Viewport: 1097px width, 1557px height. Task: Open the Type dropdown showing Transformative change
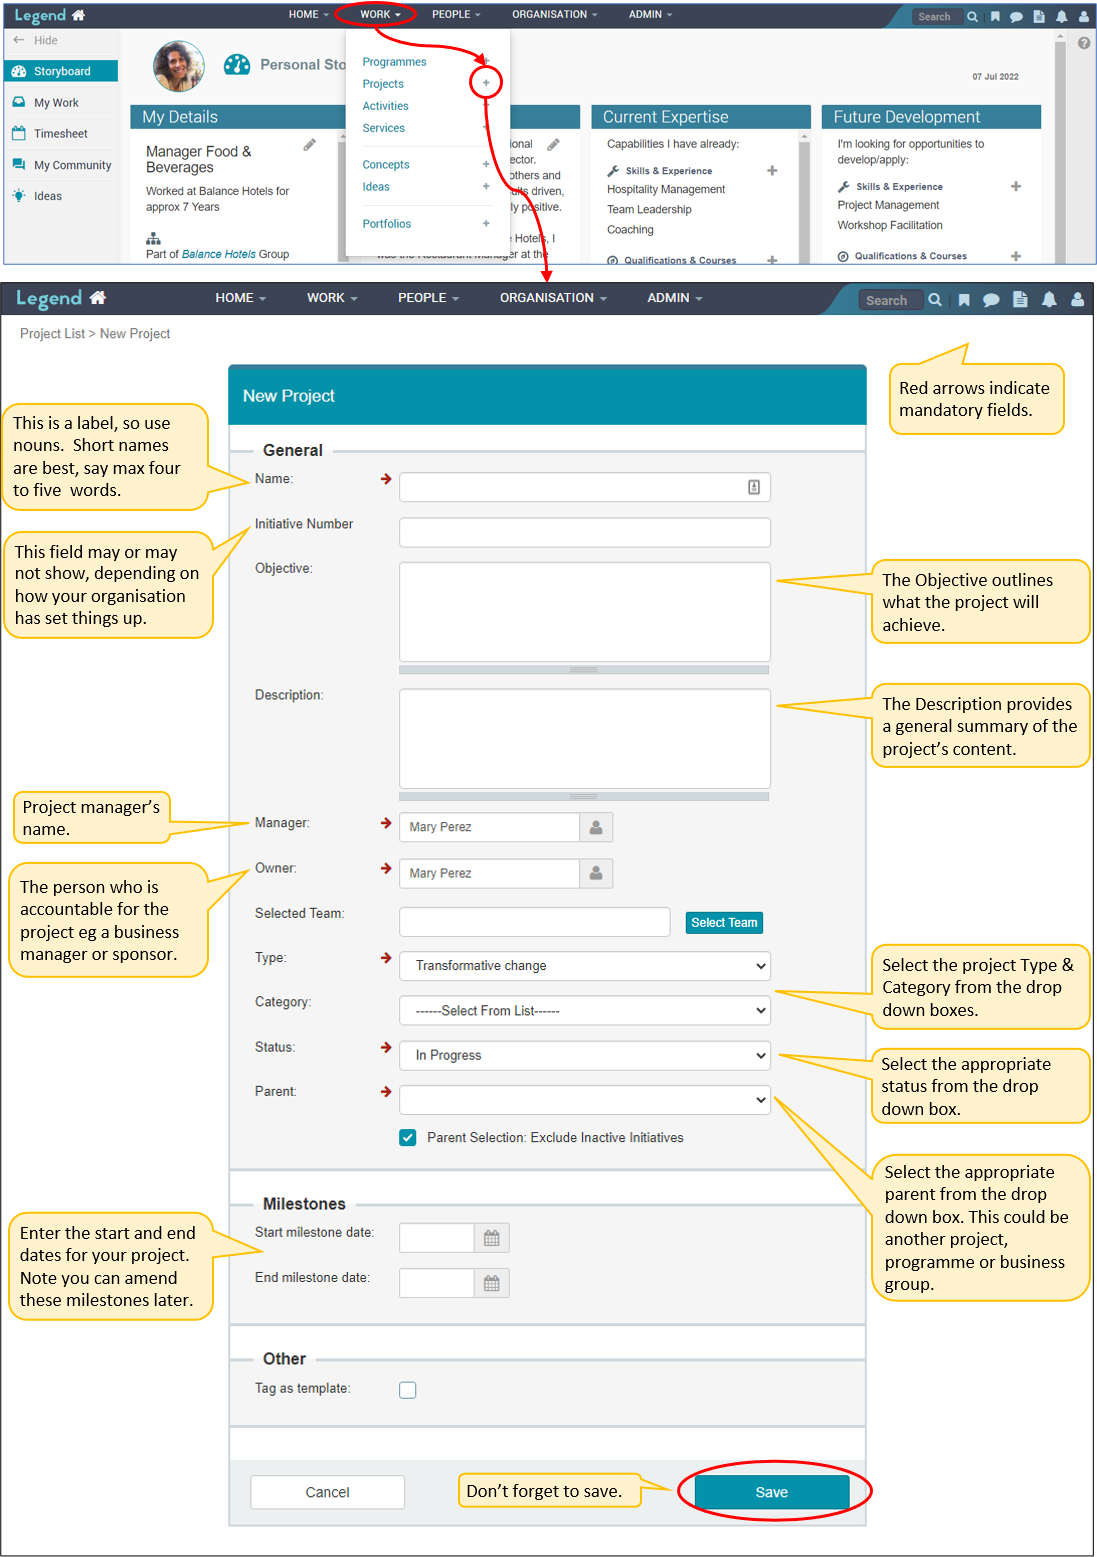585,966
